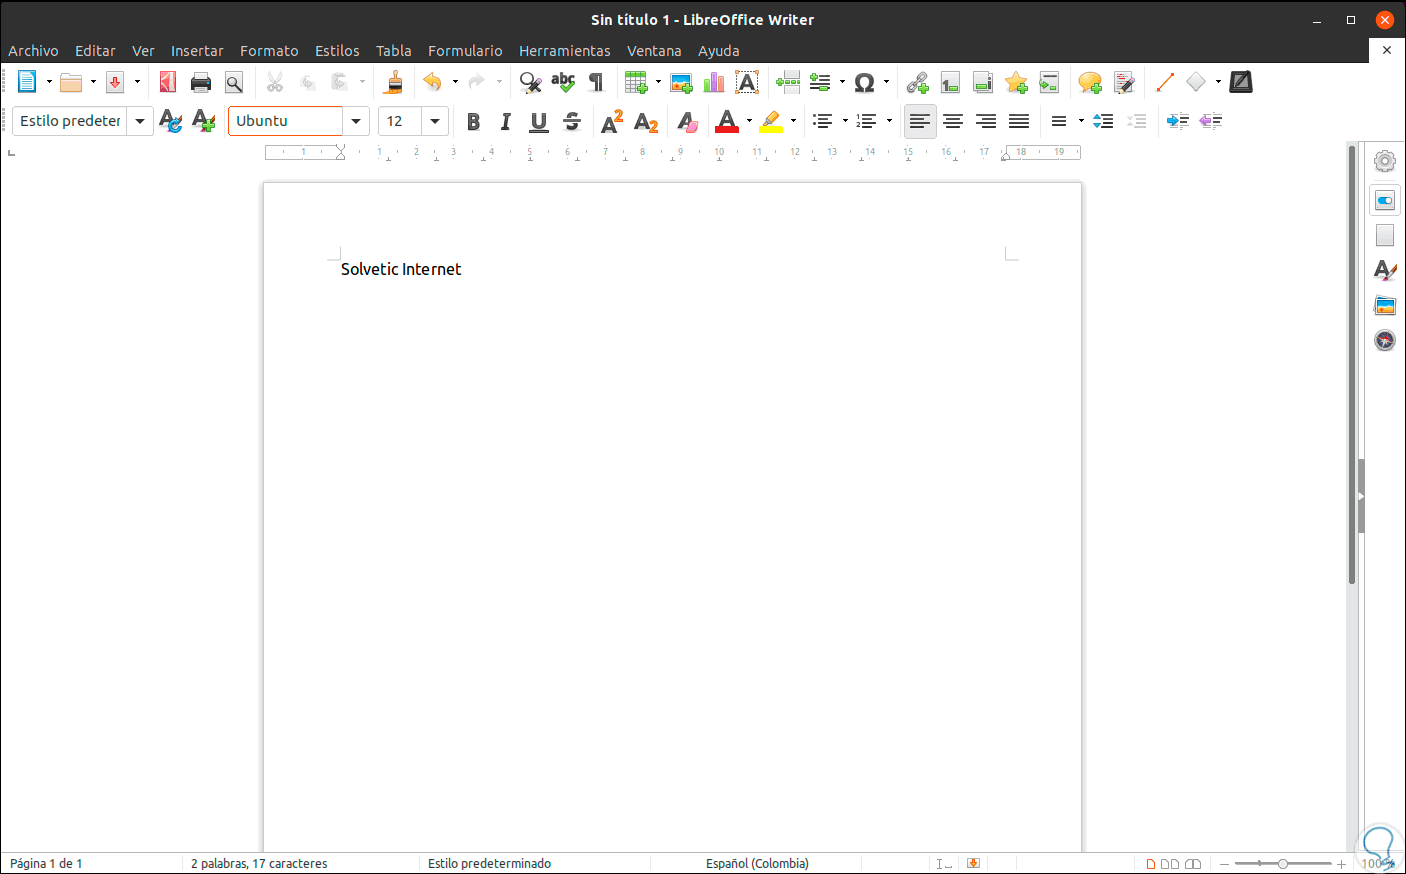The image size is (1406, 874).
Task: Open the Ayuda menu
Action: (x=719, y=51)
